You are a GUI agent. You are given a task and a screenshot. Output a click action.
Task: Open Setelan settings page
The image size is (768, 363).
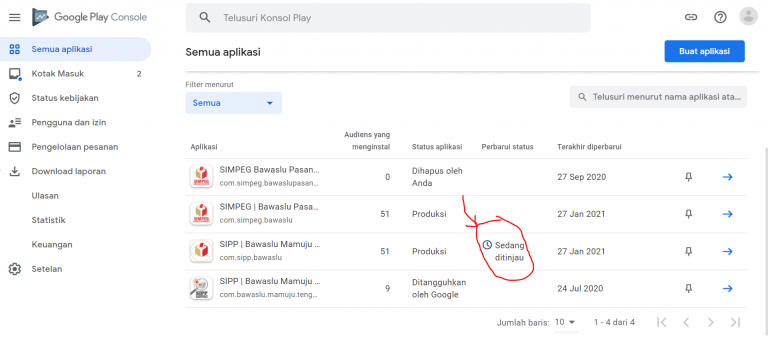coord(75,269)
